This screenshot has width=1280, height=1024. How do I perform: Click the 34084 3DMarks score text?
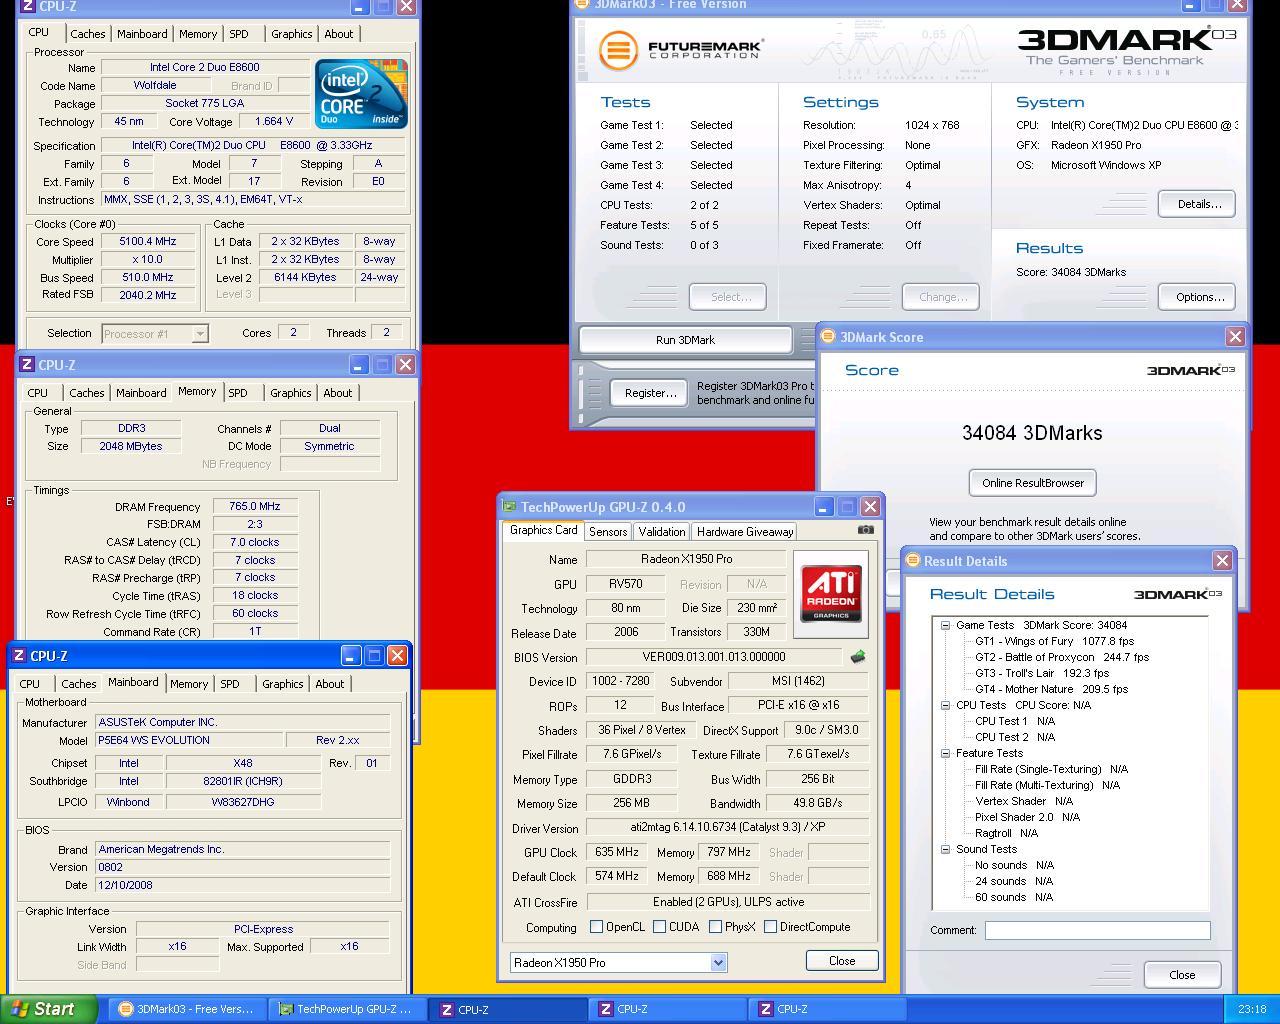tap(1032, 433)
